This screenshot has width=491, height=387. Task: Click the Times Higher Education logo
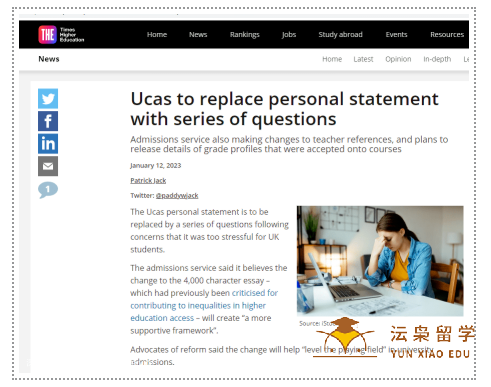click(x=61, y=34)
